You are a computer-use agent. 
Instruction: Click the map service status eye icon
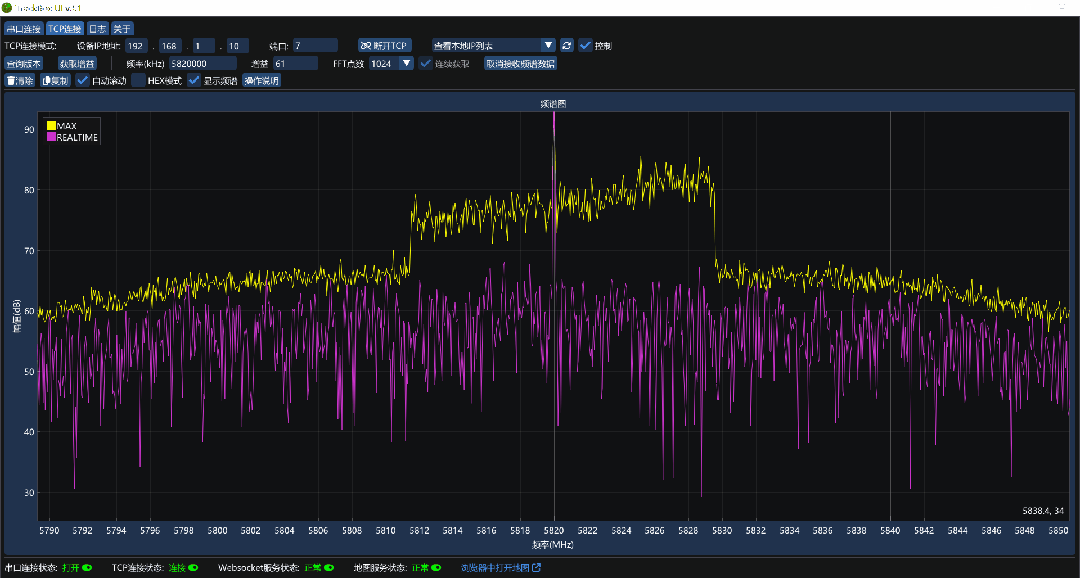(x=437, y=568)
